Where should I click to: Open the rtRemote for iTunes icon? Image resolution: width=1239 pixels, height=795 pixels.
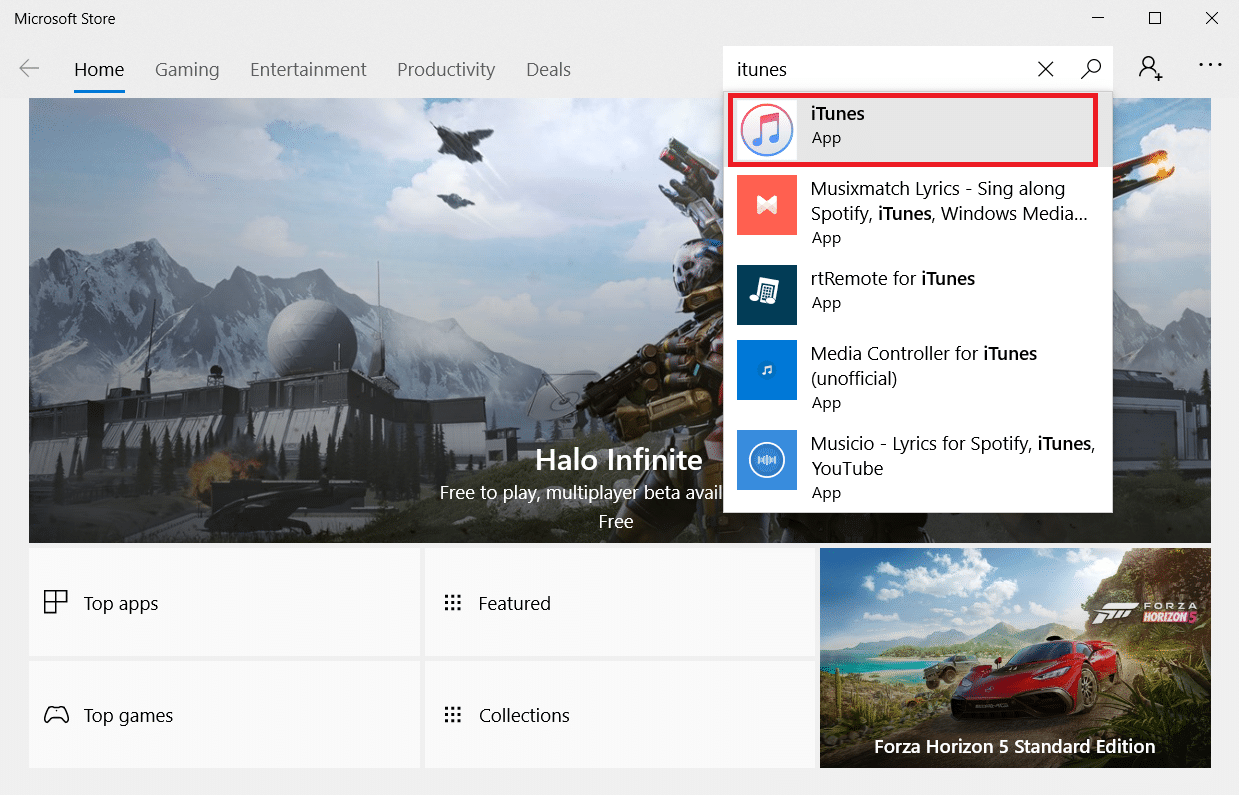(767, 295)
